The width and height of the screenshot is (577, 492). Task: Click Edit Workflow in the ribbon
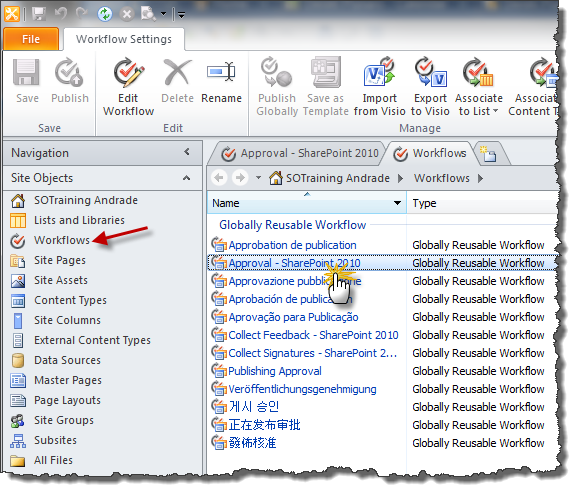[x=128, y=87]
